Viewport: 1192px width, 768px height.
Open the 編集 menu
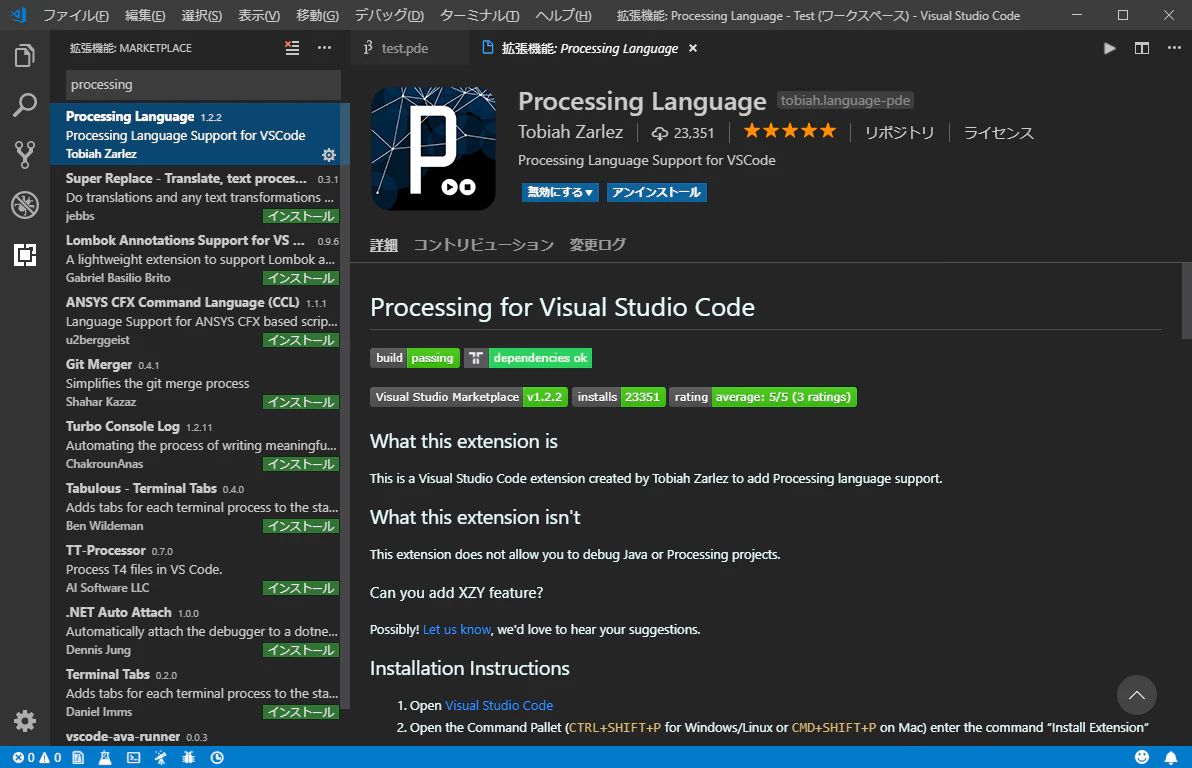coord(144,15)
